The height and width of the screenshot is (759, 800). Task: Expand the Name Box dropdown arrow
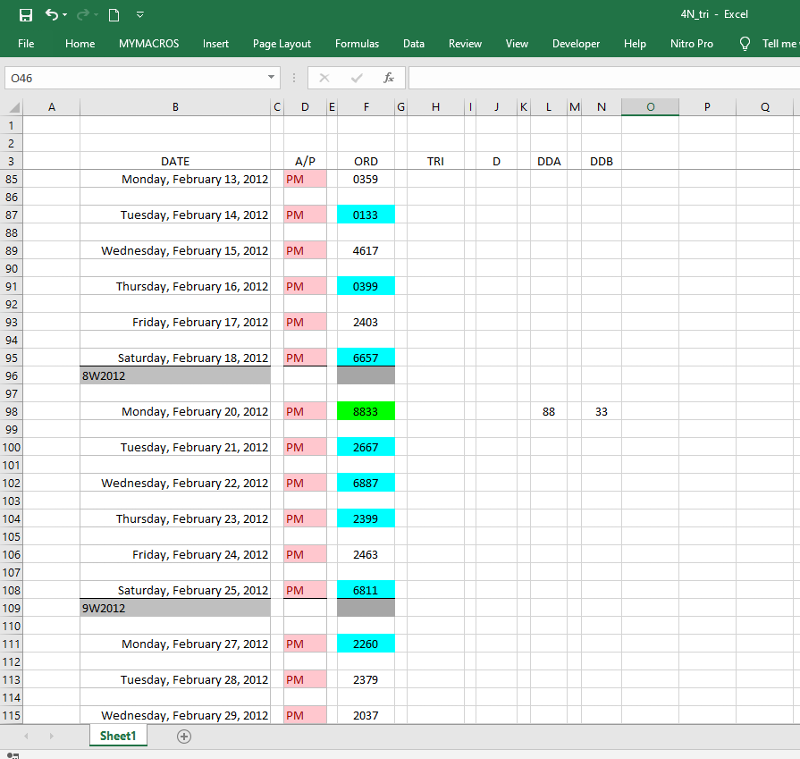coord(272,78)
